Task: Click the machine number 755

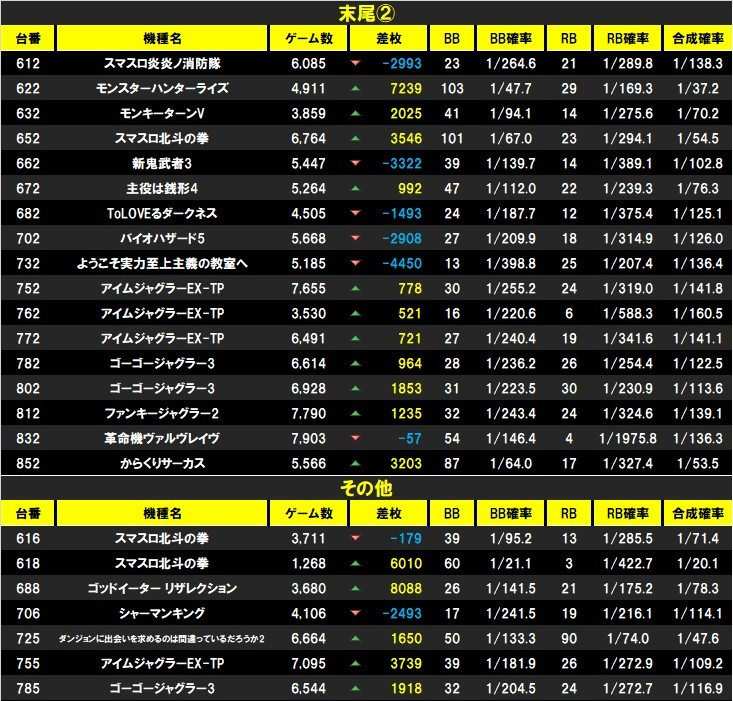Action: coord(28,663)
